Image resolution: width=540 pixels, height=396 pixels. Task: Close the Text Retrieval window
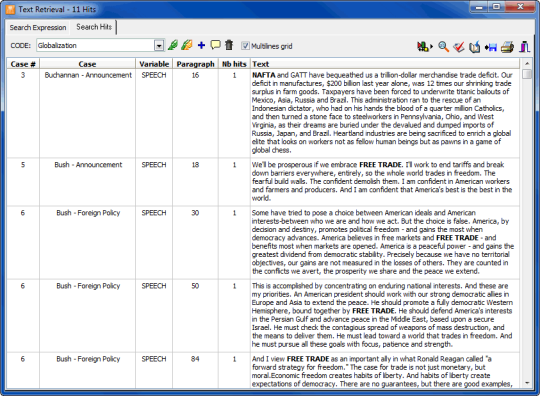(520, 7)
